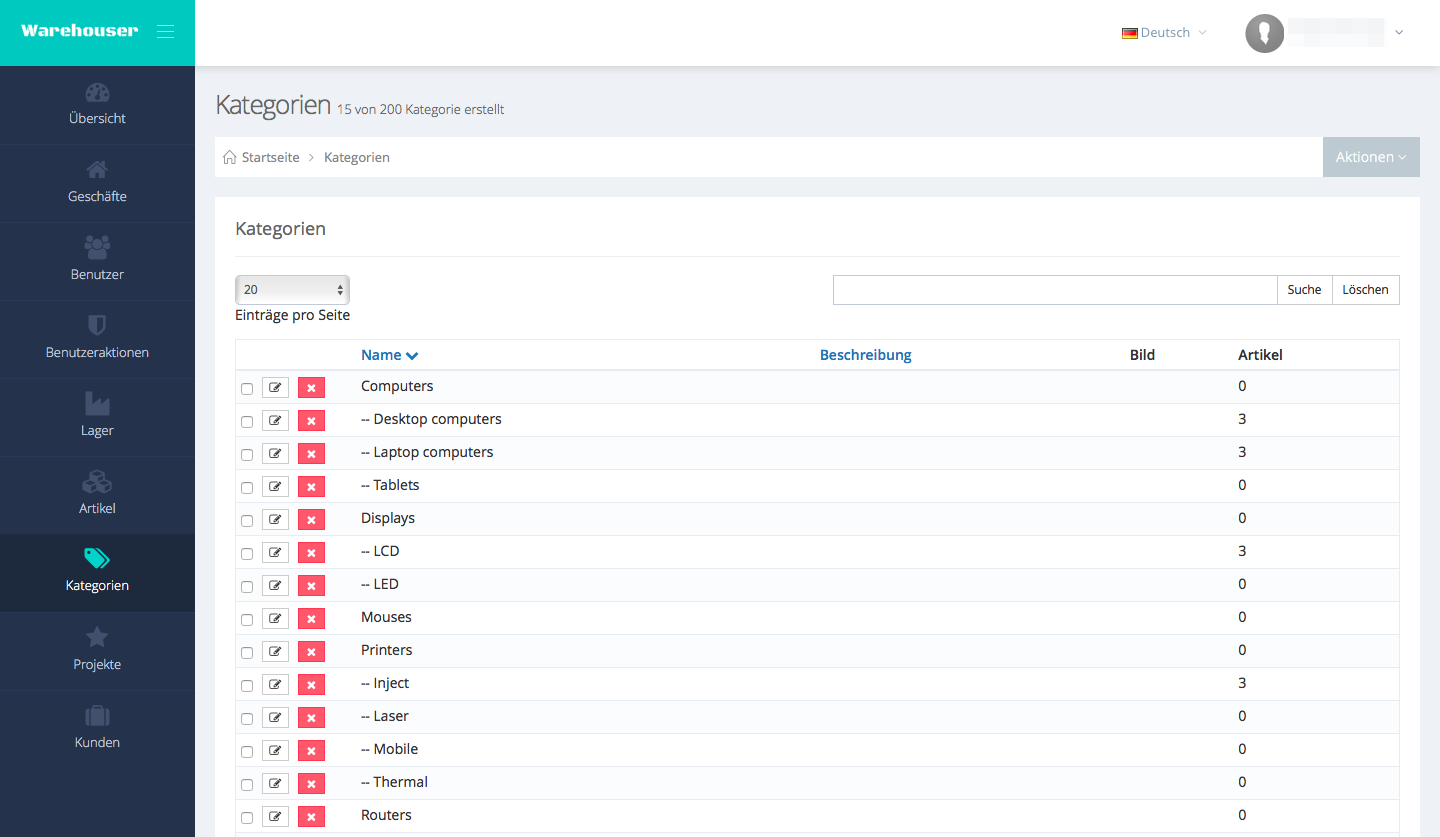Open the Übersicht dashboard icon

(97, 93)
